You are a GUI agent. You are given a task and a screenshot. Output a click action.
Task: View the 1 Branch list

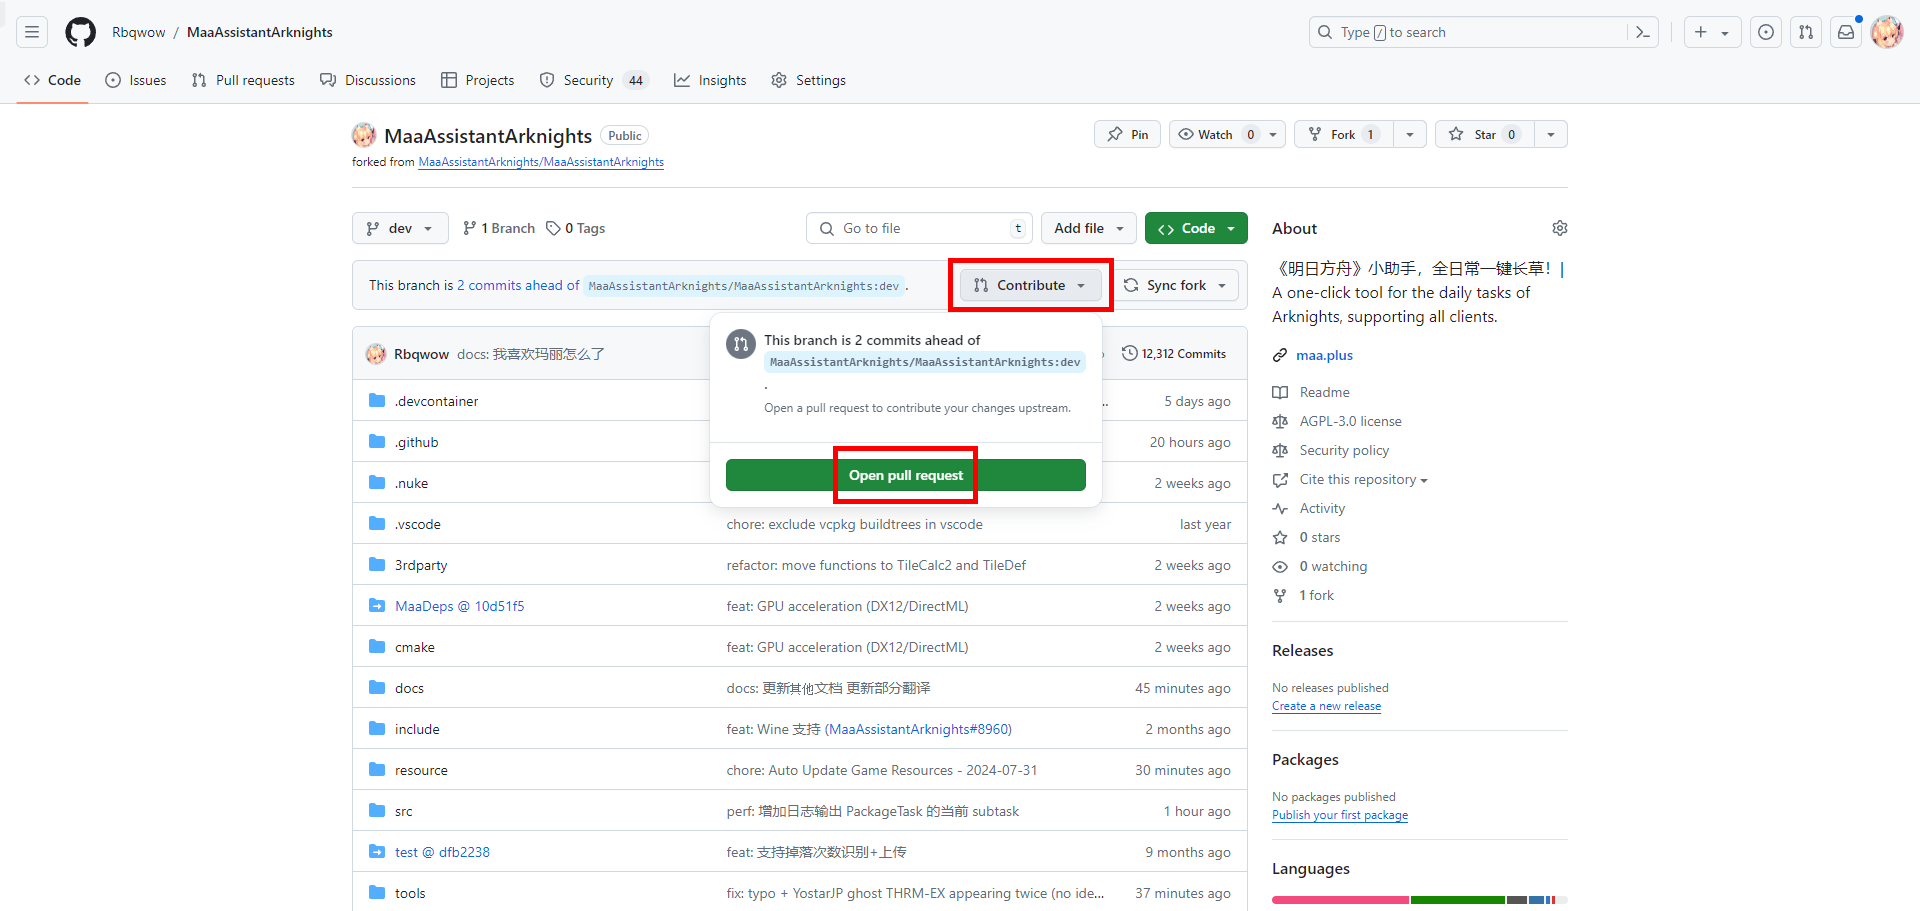pyautogui.click(x=499, y=228)
